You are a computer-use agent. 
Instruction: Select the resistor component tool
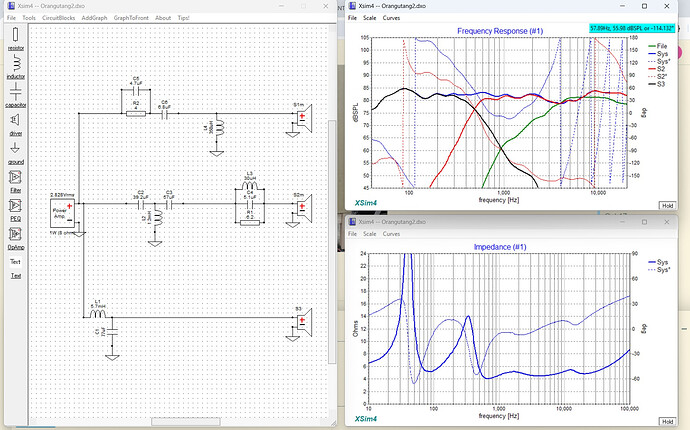coord(15,38)
